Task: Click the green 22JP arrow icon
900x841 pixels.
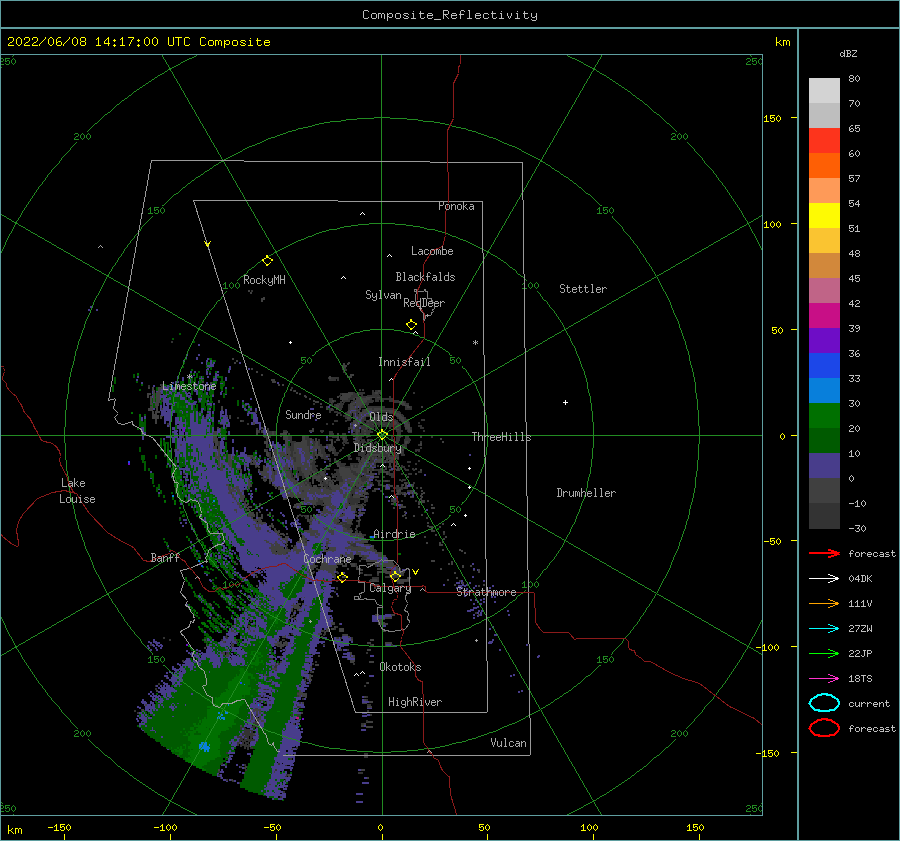Action: pos(824,653)
